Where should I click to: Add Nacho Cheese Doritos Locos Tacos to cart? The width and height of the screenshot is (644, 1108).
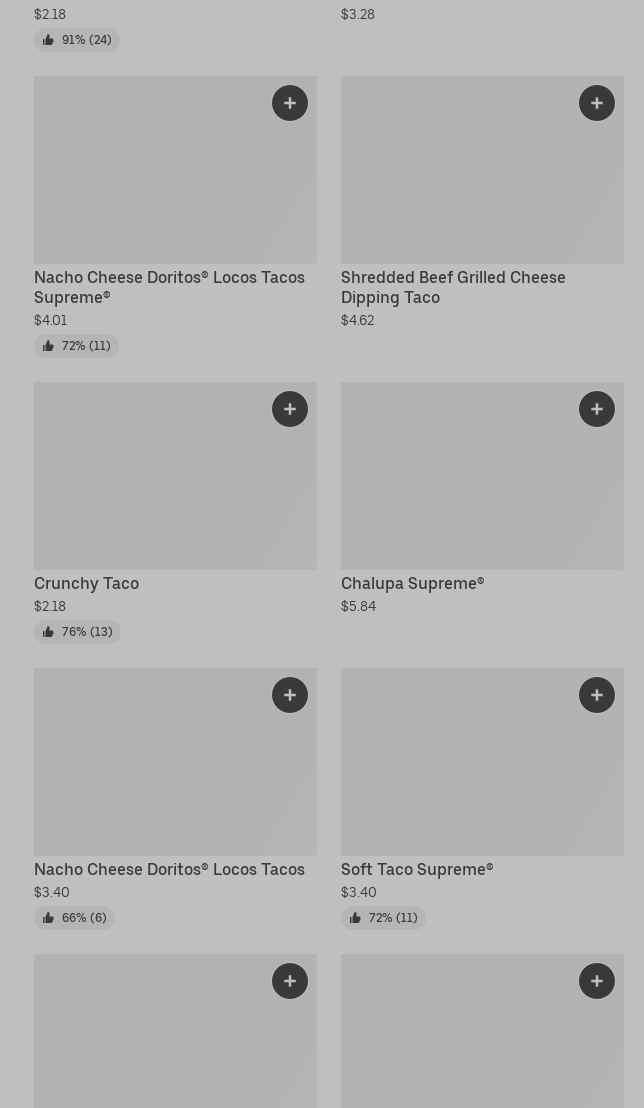point(290,695)
